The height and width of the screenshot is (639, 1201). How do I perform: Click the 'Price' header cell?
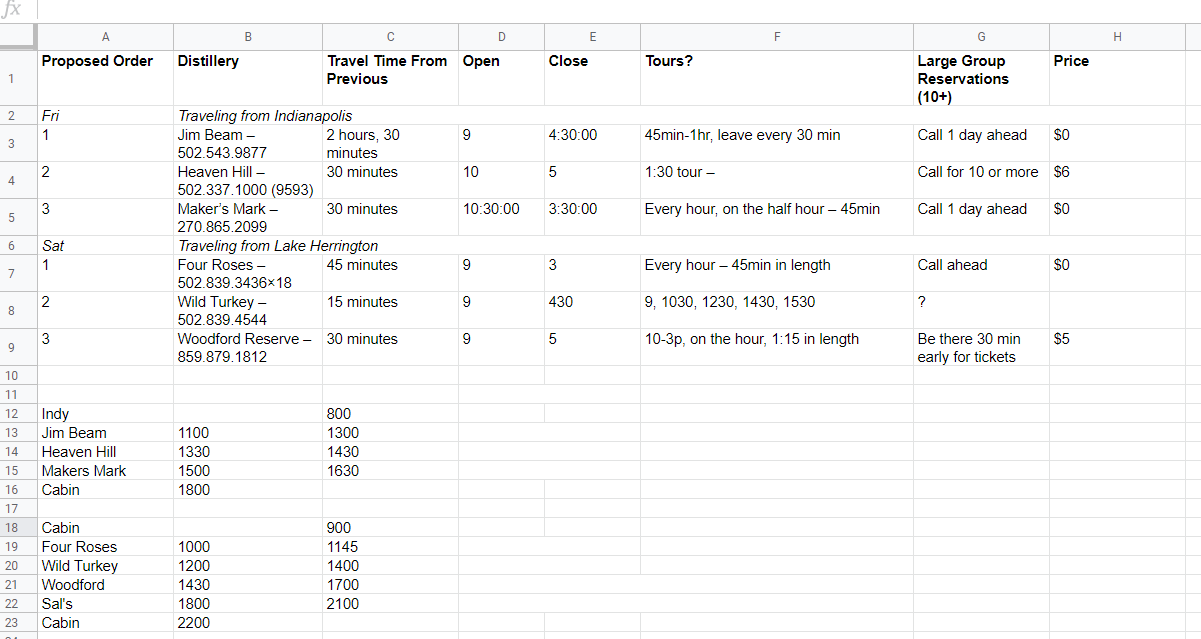pyautogui.click(x=1118, y=78)
